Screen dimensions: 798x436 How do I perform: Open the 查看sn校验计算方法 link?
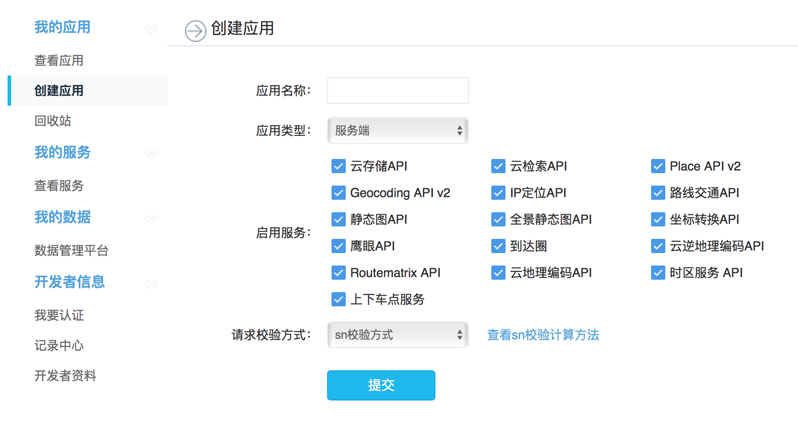[x=543, y=335]
